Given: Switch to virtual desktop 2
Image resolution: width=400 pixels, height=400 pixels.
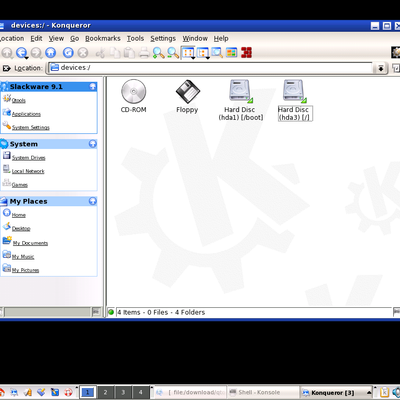Looking at the screenshot, I should [105, 393].
